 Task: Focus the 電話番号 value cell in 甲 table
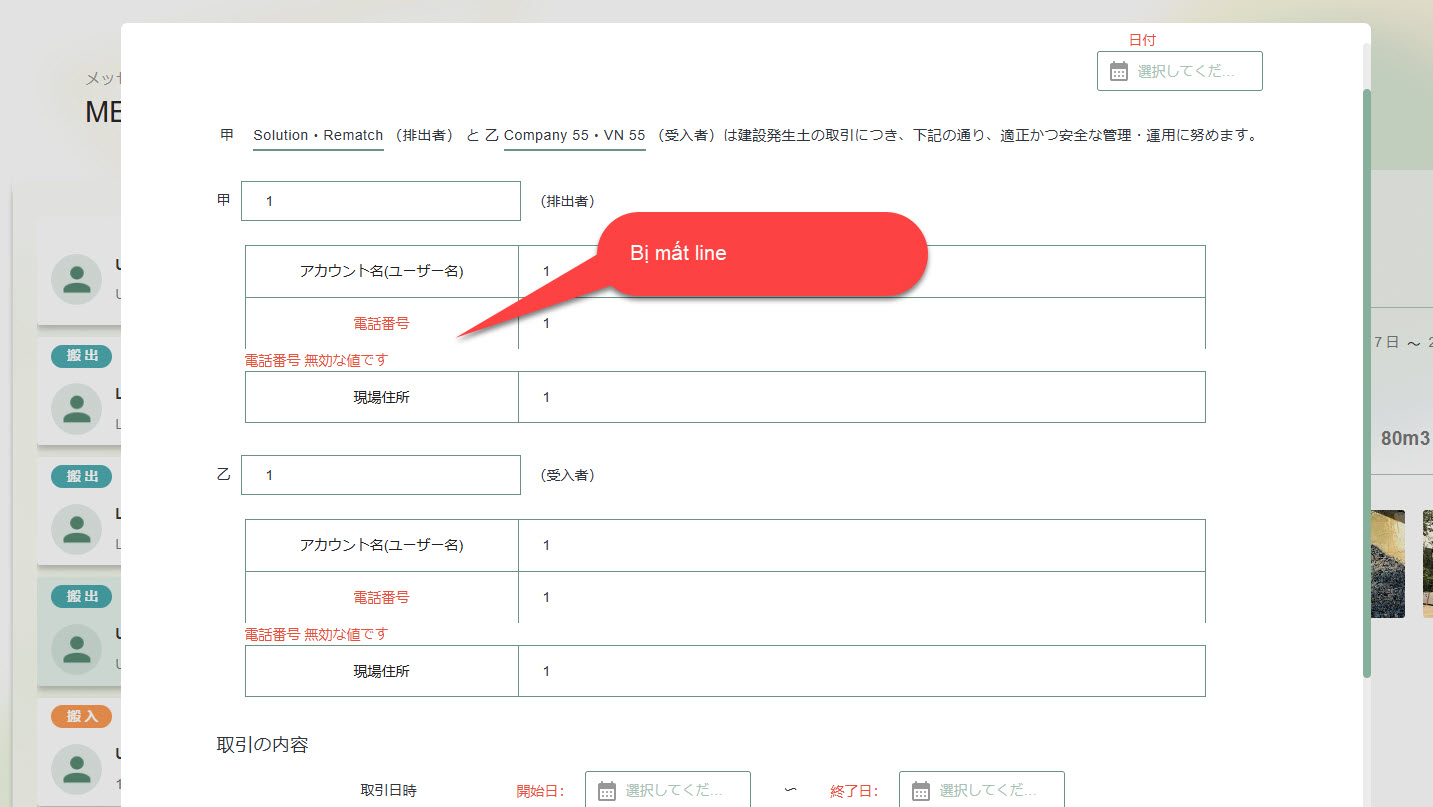pos(860,323)
